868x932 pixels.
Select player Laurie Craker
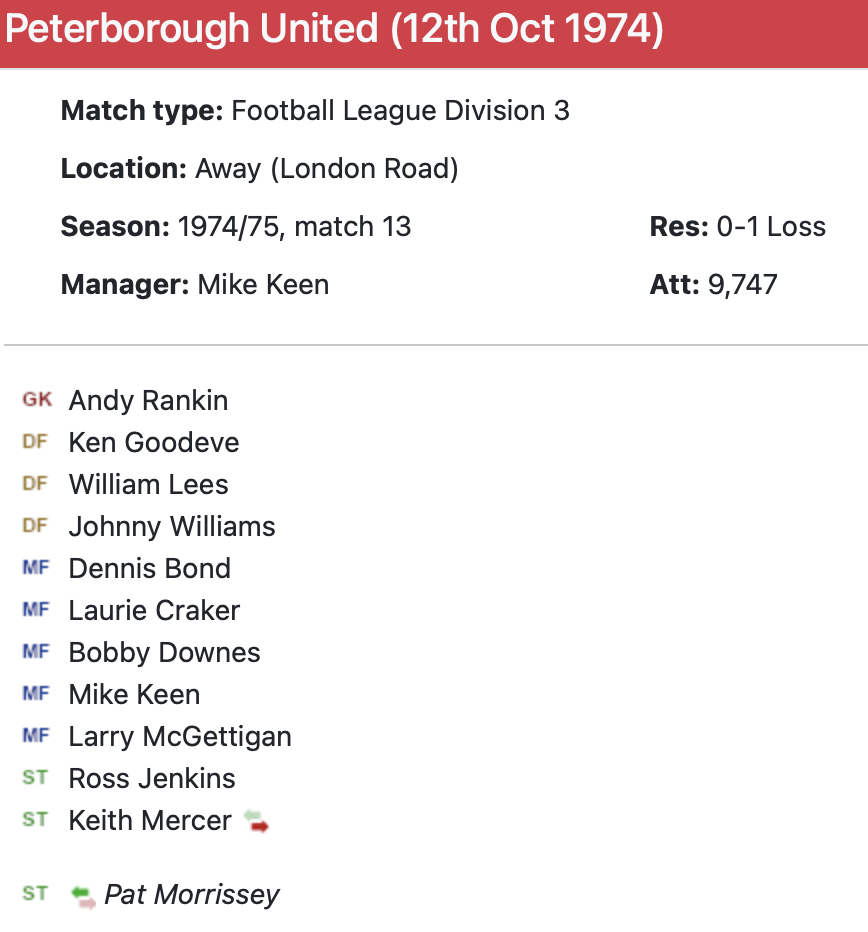(x=154, y=610)
